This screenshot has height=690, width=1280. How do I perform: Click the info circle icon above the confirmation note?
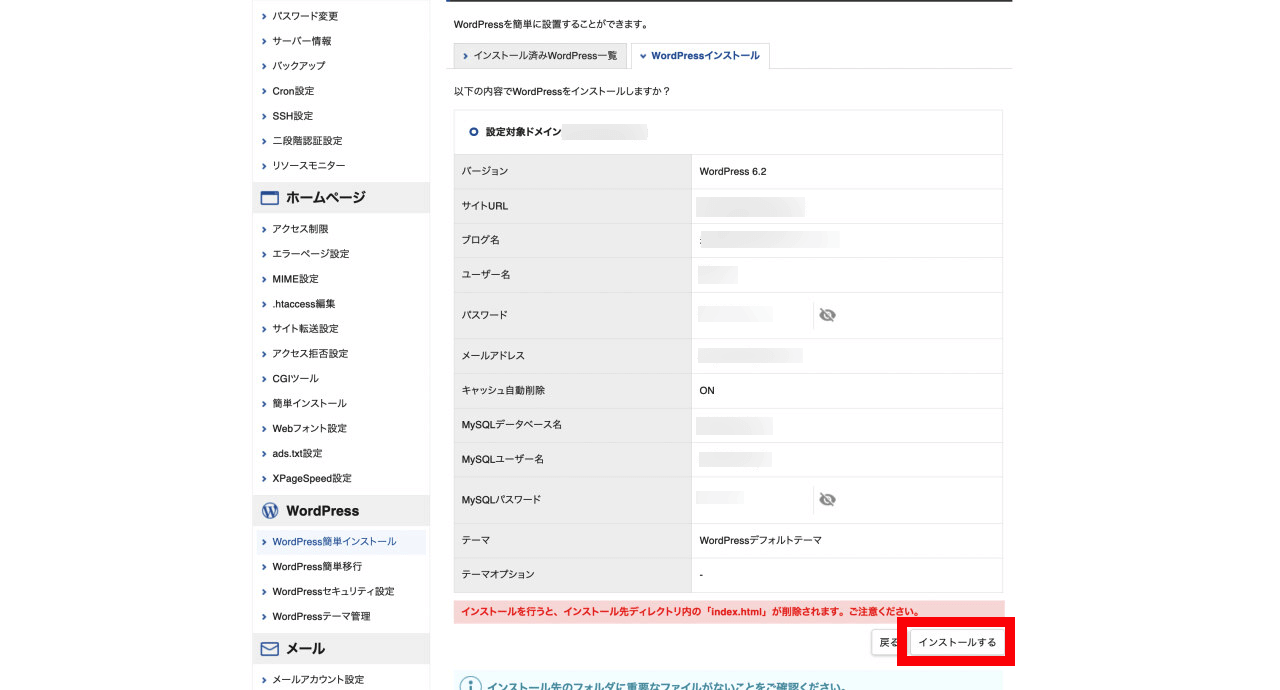click(470, 684)
